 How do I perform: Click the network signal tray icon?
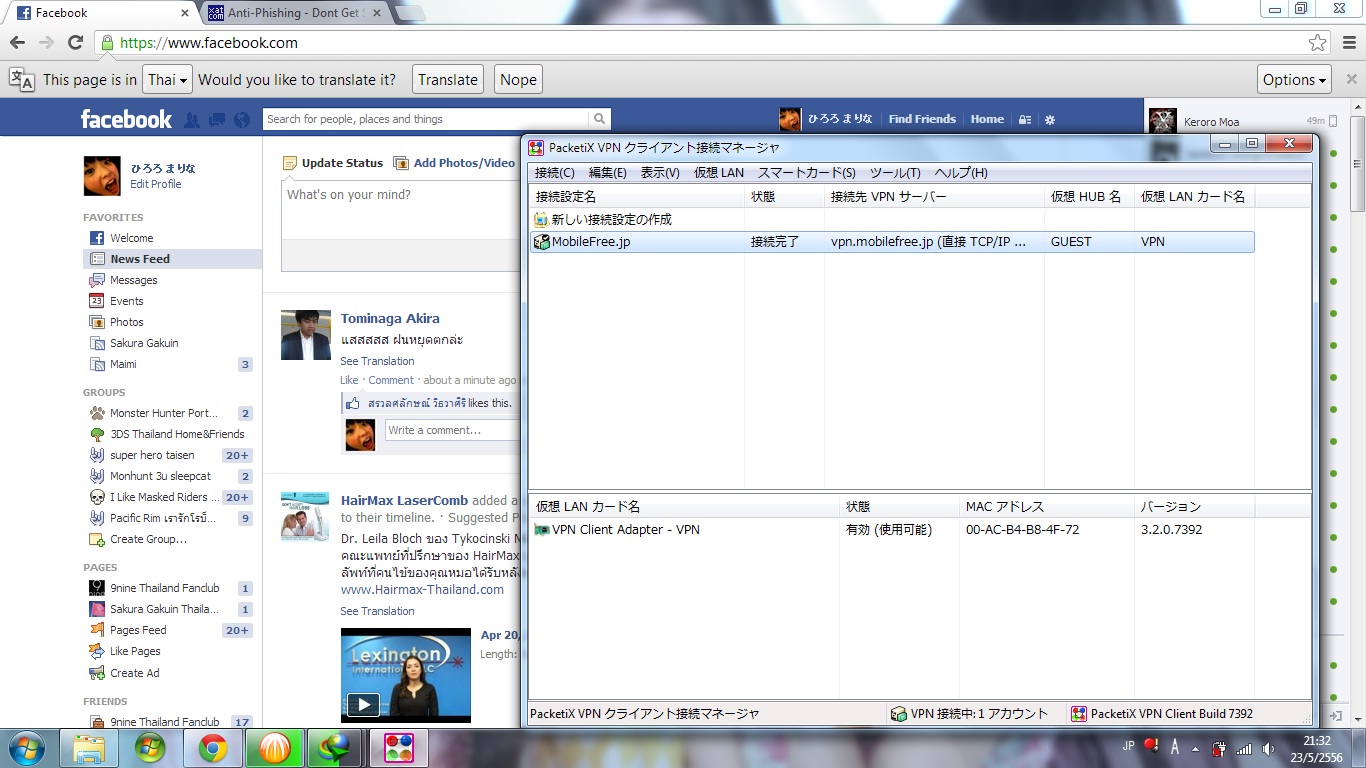pyautogui.click(x=1244, y=748)
